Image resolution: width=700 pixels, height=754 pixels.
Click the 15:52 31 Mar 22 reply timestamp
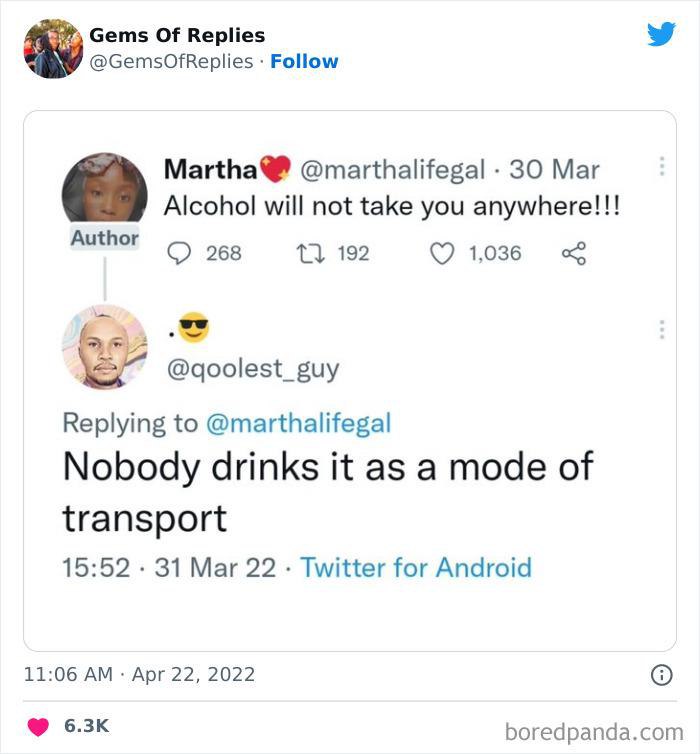coord(168,568)
